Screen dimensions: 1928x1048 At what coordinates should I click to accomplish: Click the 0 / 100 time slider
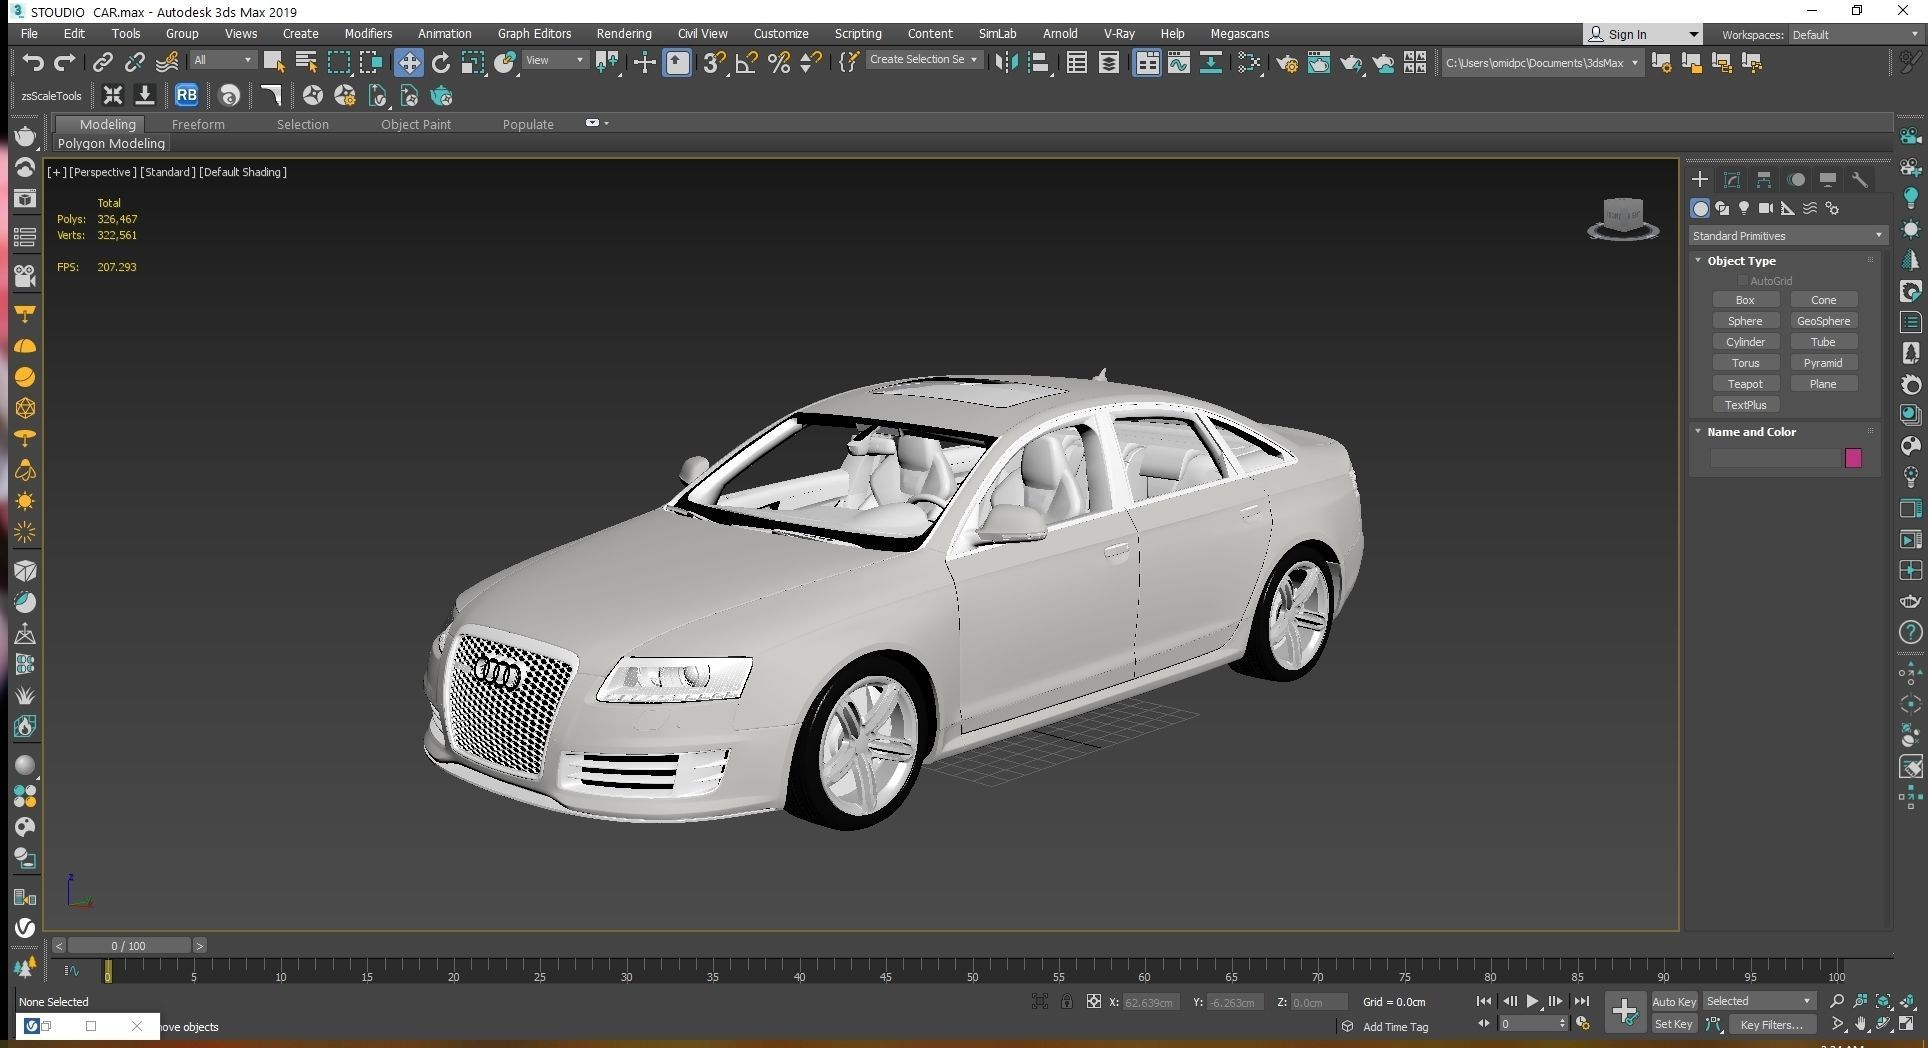[129, 946]
